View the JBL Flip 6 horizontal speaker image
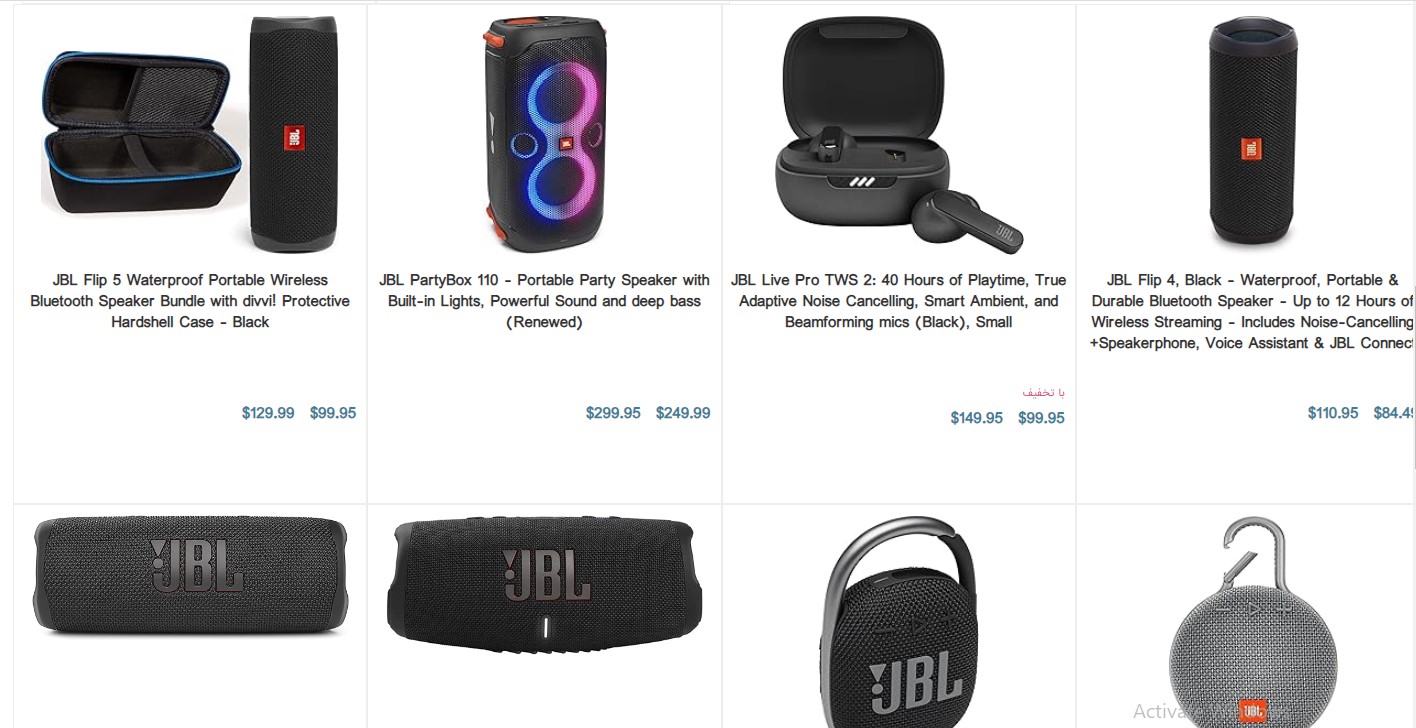This screenshot has width=1416, height=728. click(190, 577)
